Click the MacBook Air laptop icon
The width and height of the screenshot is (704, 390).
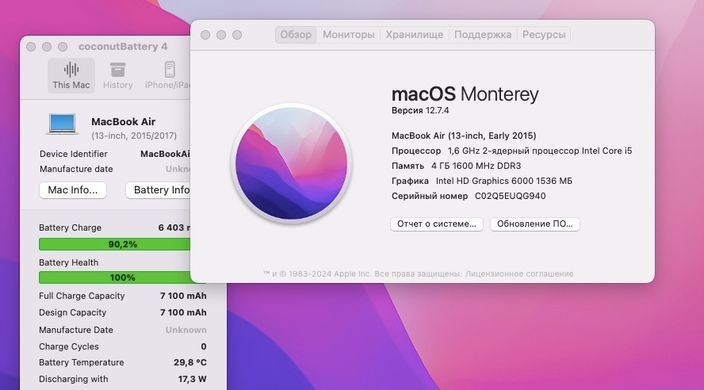tap(62, 124)
